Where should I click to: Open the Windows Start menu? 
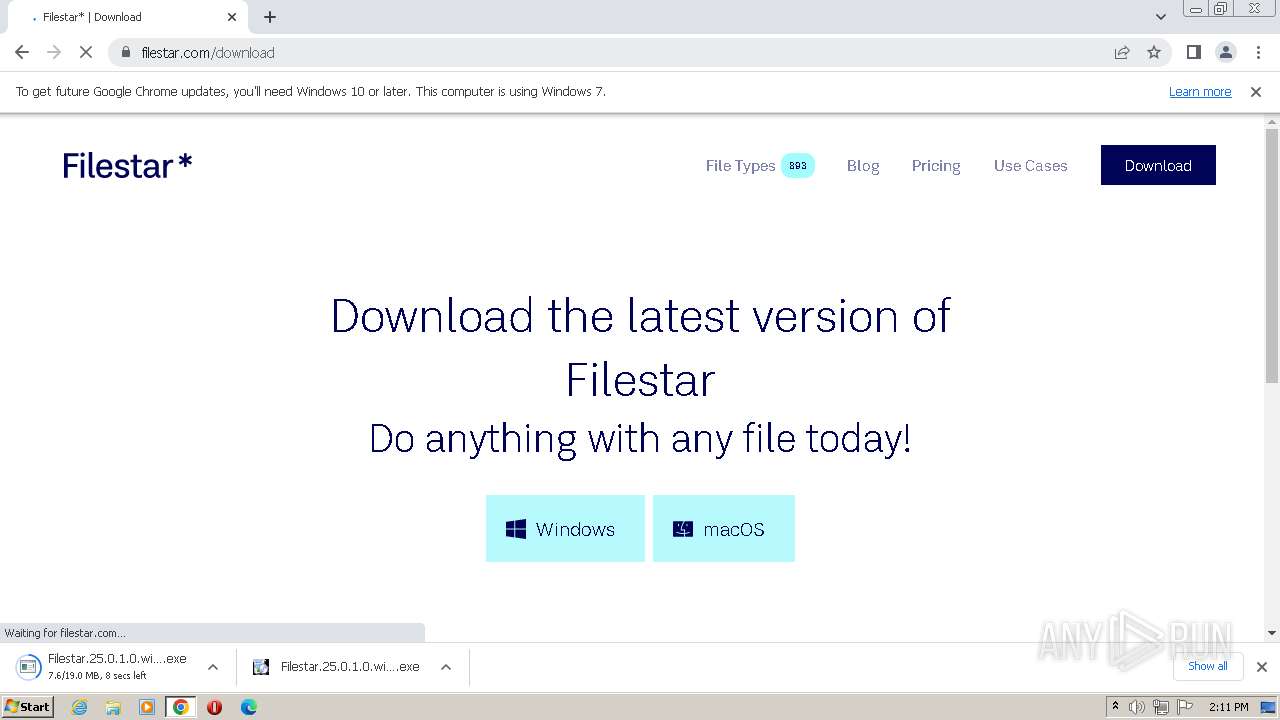(x=27, y=707)
